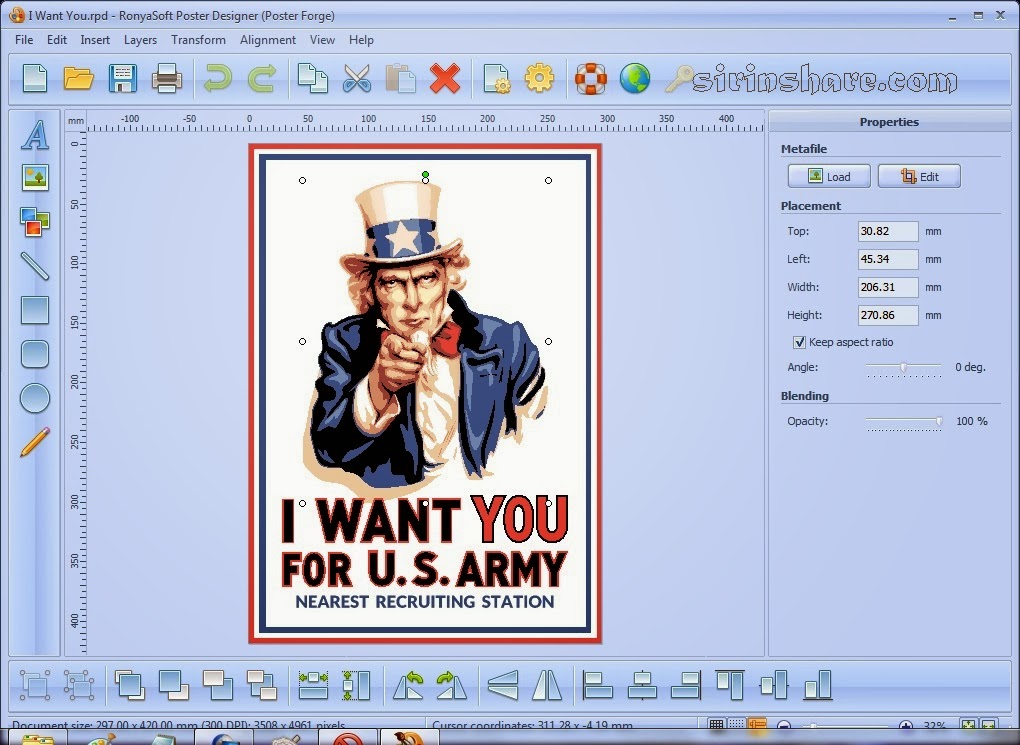Viewport: 1020px width, 745px height.
Task: Align the object to vertical middle
Action: [x=773, y=685]
